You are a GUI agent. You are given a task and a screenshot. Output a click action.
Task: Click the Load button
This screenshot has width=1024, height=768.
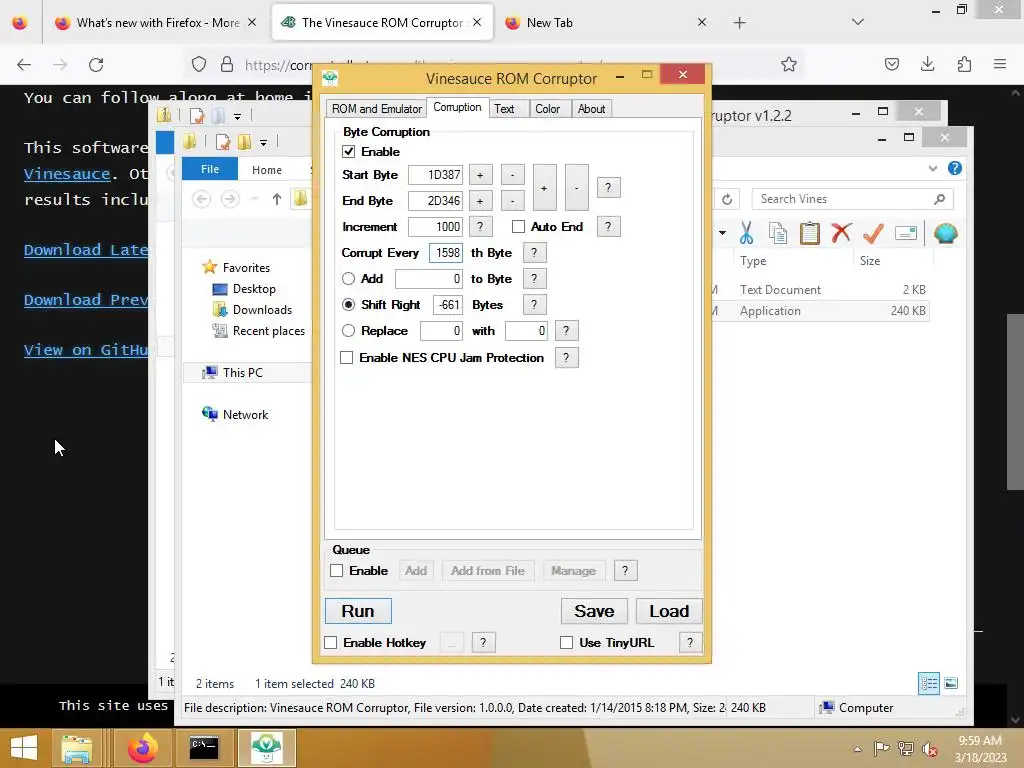click(669, 611)
